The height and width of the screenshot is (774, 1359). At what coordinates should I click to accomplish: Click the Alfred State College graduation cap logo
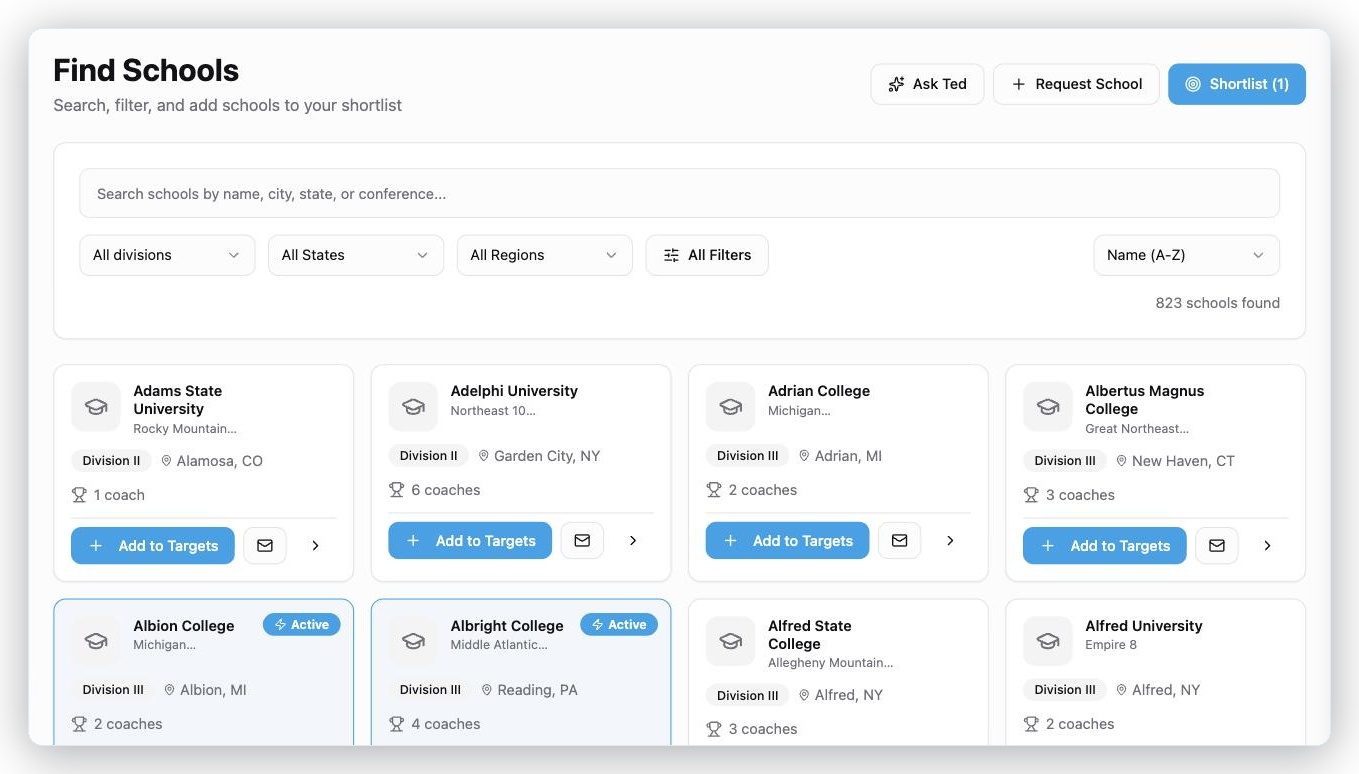coord(730,641)
